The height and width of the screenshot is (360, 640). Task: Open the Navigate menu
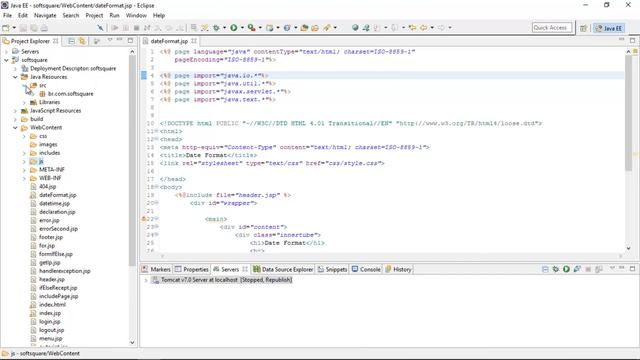point(45,15)
